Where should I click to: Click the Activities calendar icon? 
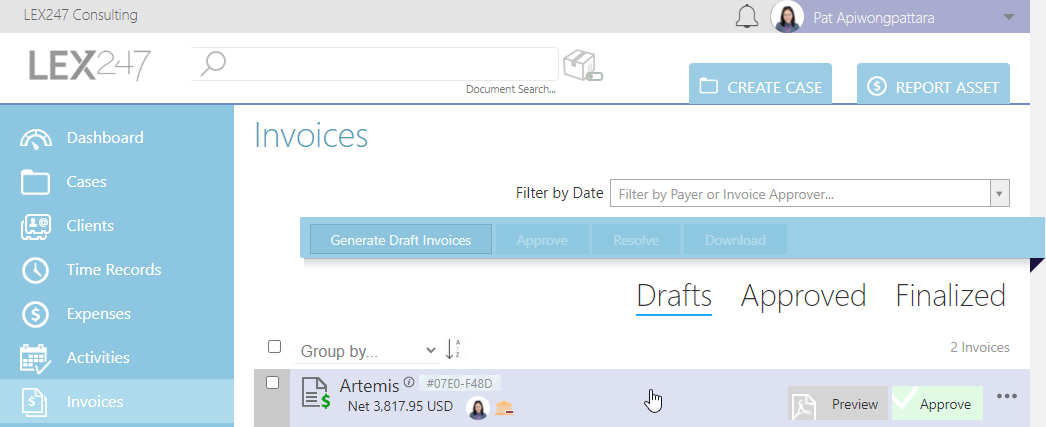tap(35, 358)
